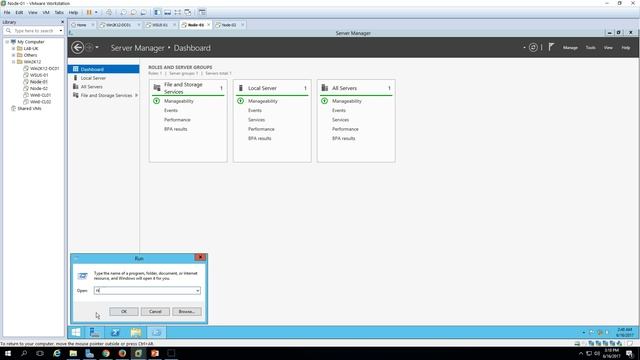Viewport: 640px width, 360px height.
Task: Select Shared VMs in the Library tree
Action: point(29,108)
